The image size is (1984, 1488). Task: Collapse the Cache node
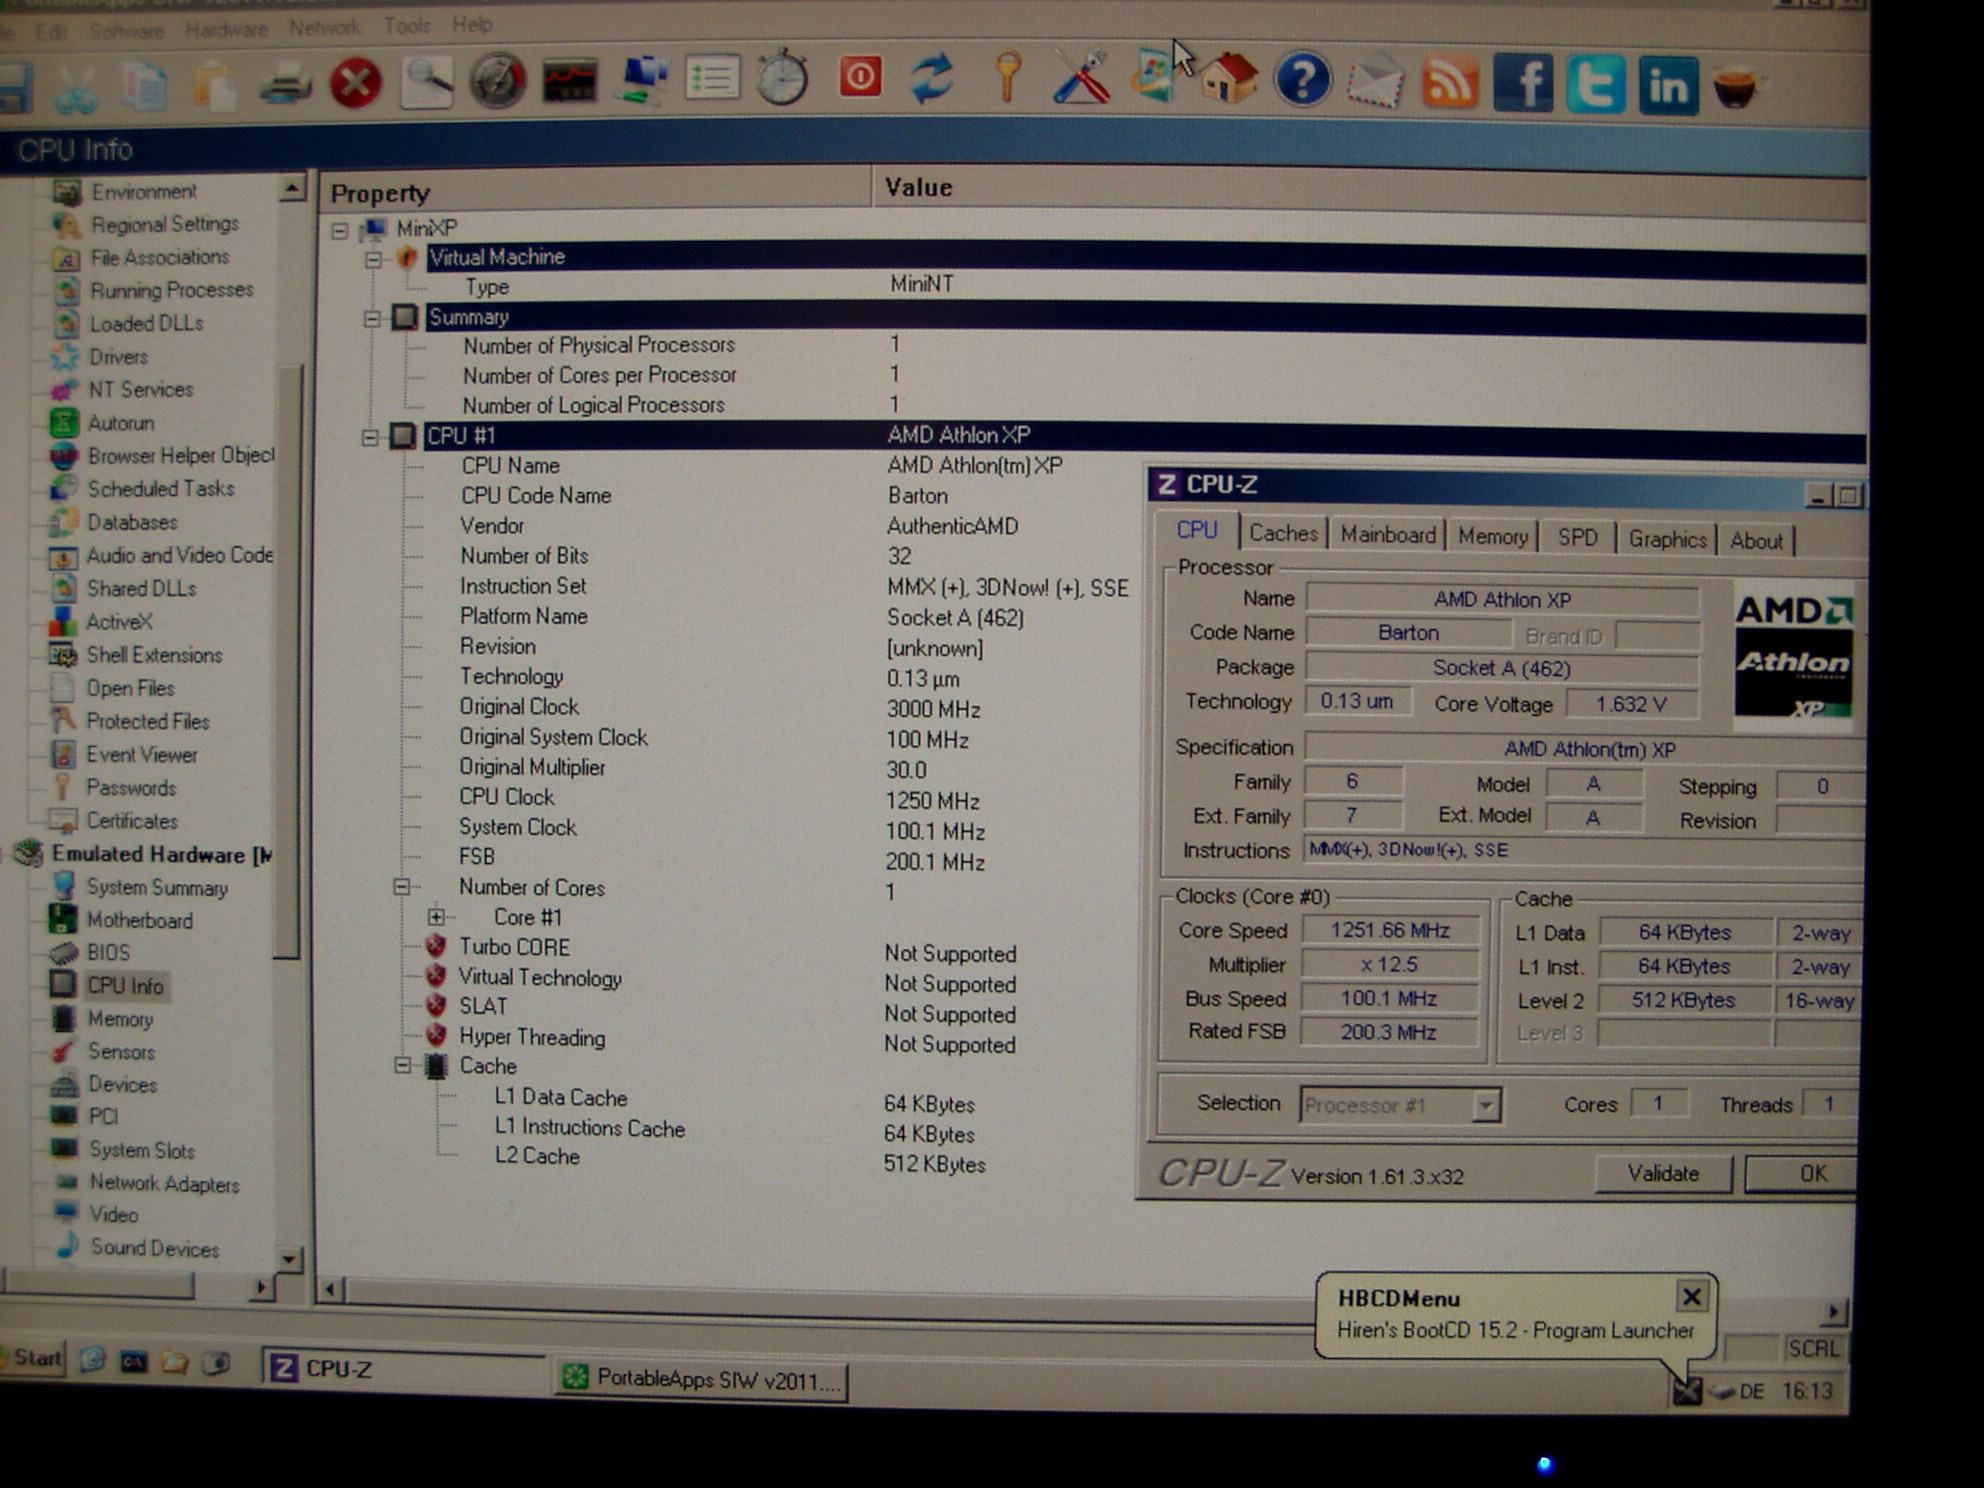402,1066
